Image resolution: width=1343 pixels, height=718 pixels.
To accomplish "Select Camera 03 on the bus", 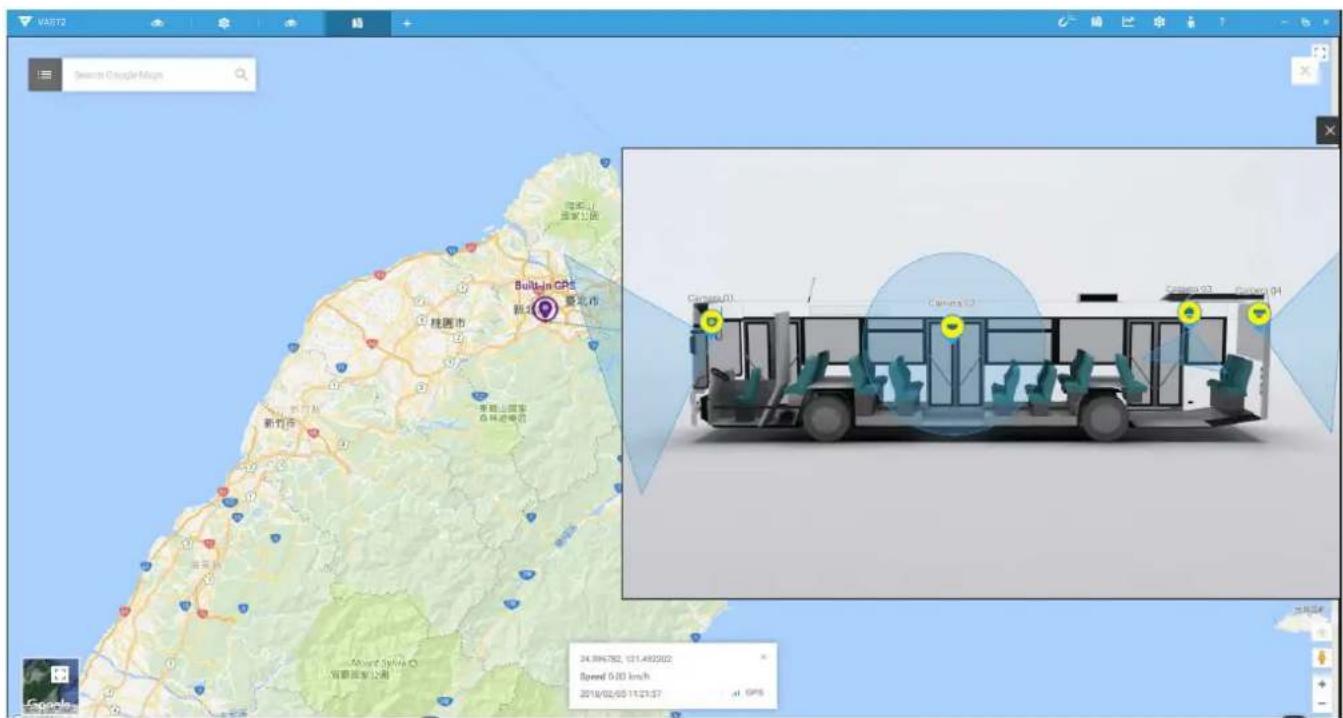I will point(1189,312).
